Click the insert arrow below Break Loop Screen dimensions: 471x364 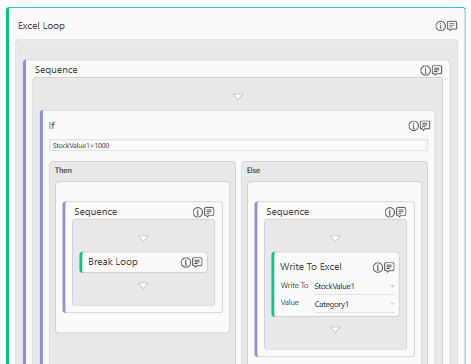(x=143, y=285)
